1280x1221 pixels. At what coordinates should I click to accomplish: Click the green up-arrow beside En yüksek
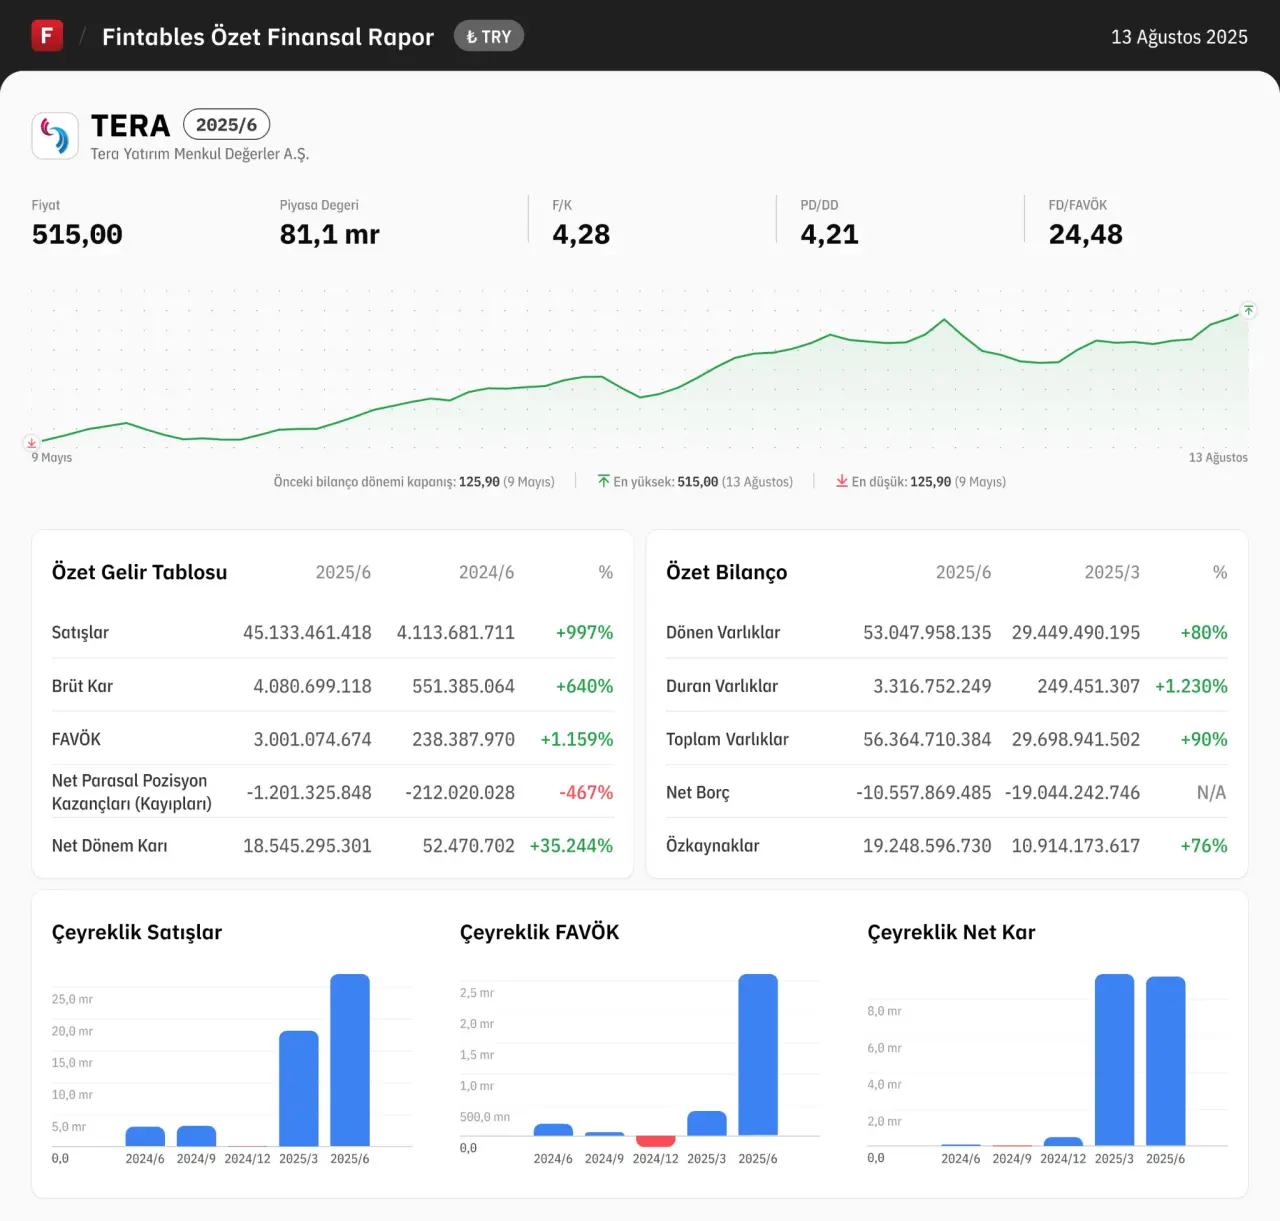[603, 481]
